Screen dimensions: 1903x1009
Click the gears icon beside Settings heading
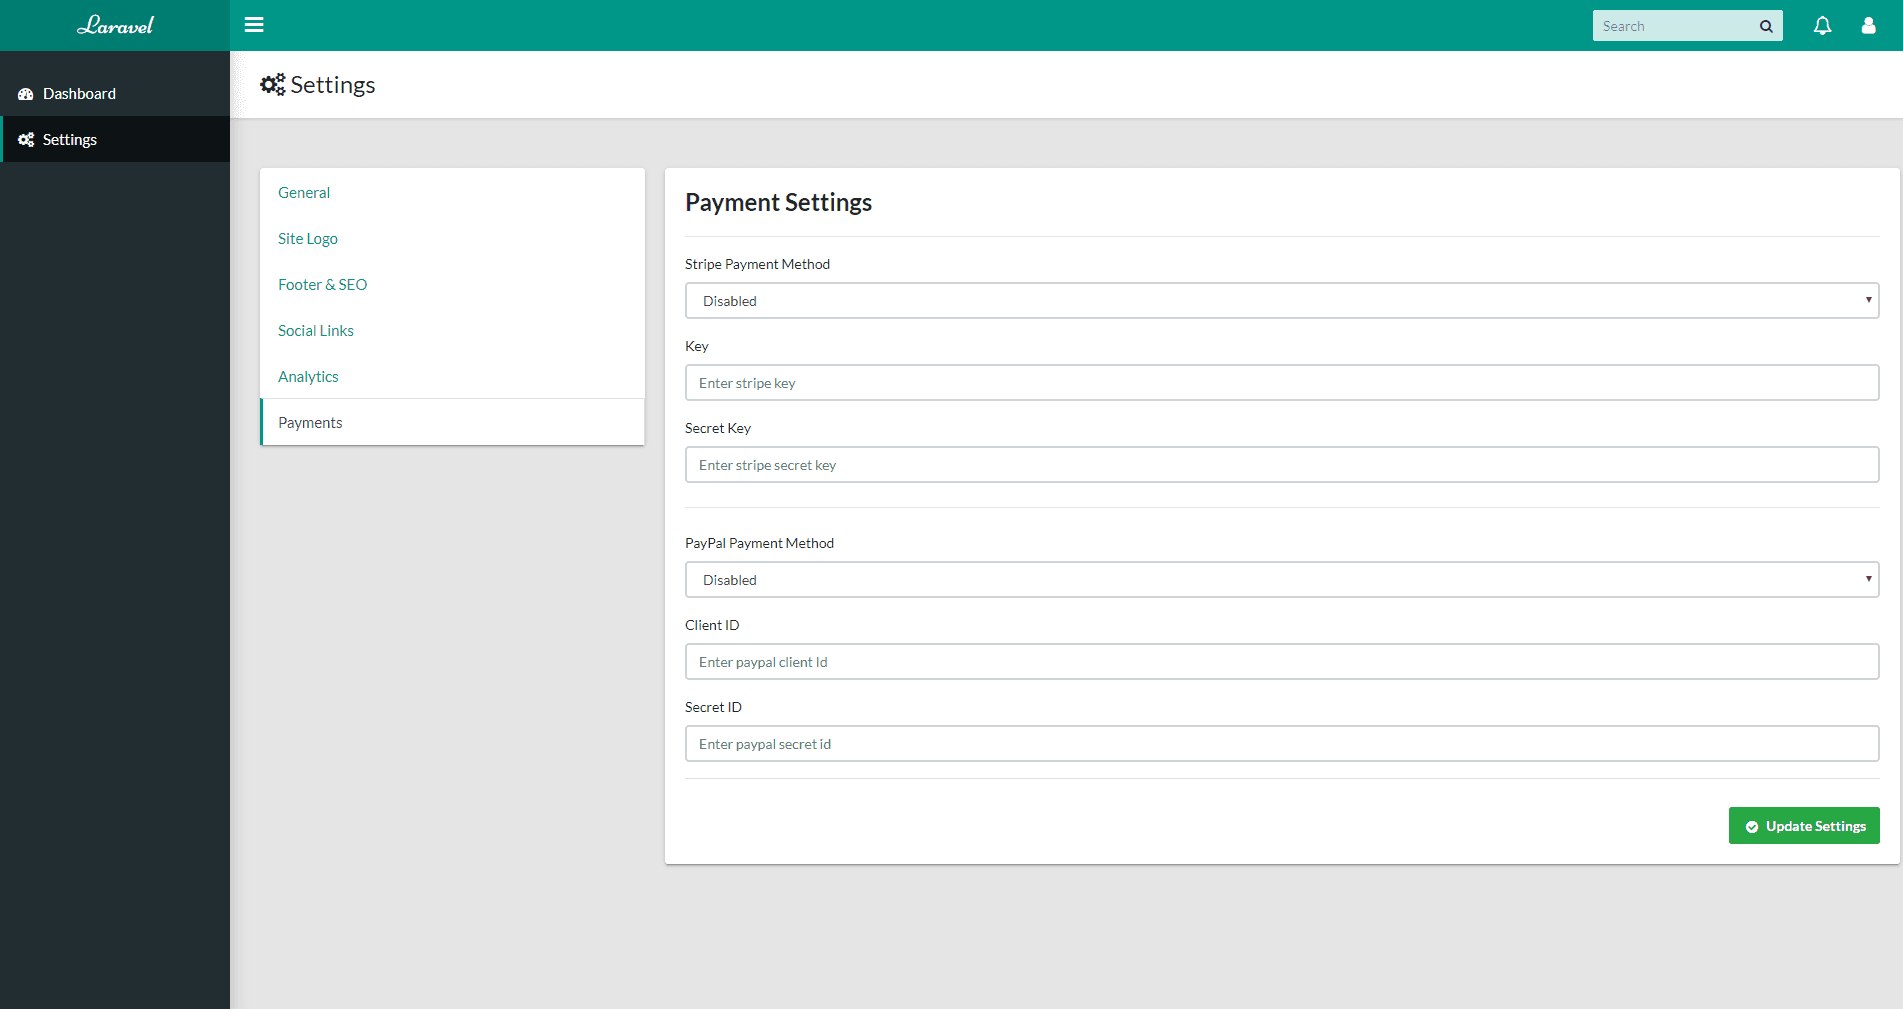(x=271, y=84)
